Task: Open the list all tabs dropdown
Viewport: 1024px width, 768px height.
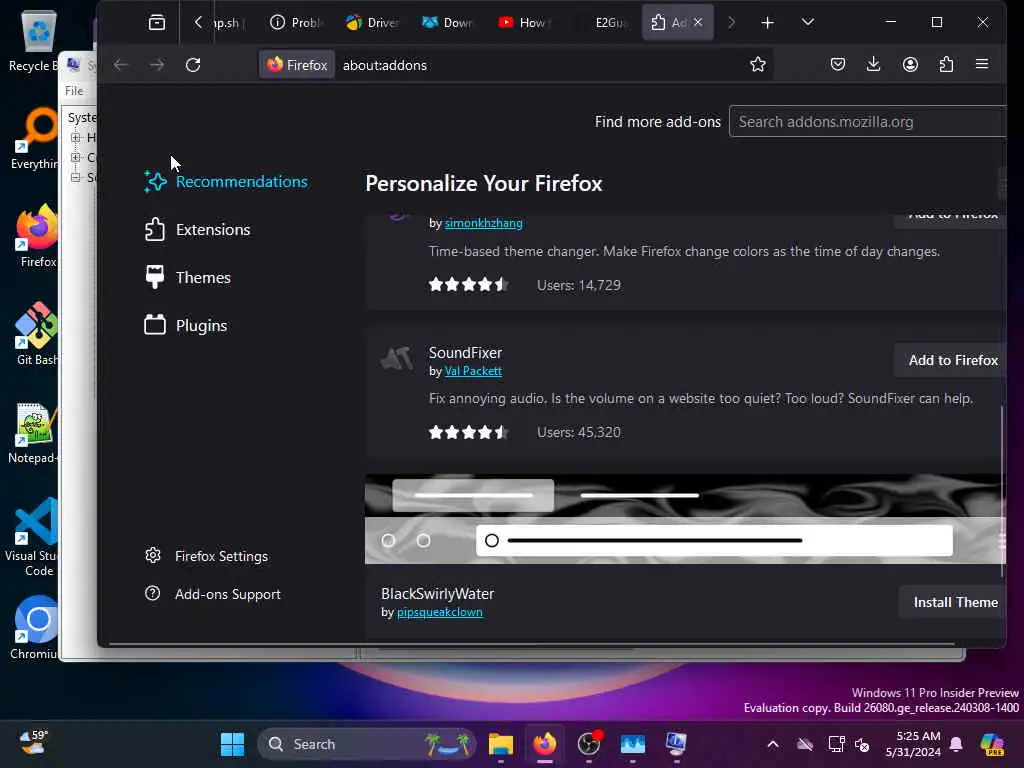Action: [808, 23]
